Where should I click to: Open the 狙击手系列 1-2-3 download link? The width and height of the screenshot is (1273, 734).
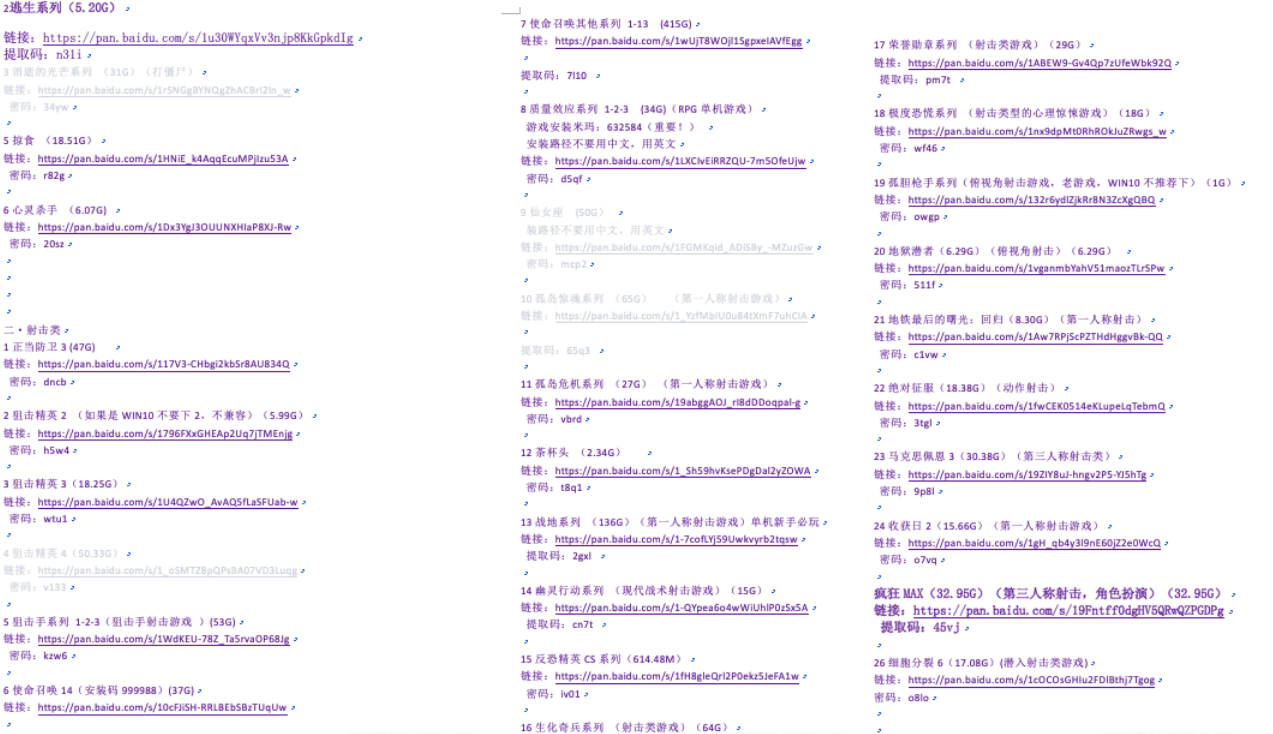(164, 639)
